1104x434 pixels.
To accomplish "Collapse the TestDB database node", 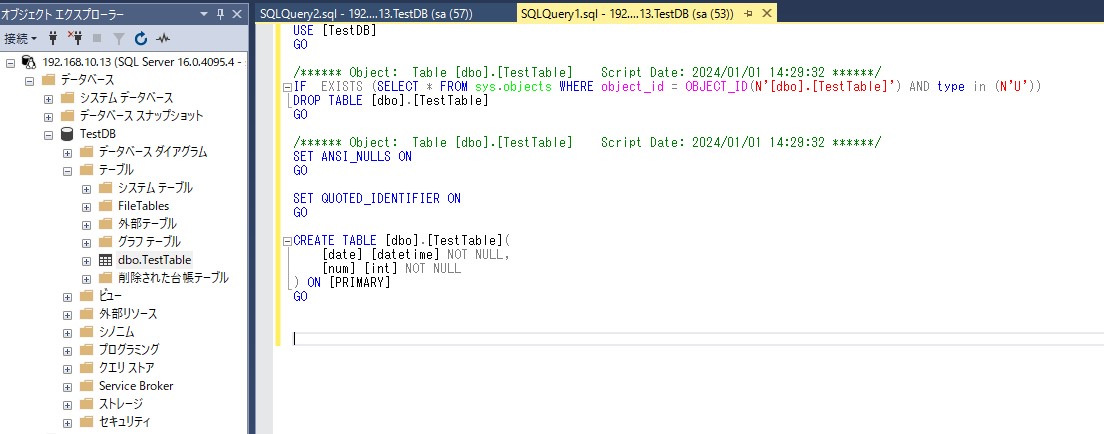I will pyautogui.click(x=49, y=135).
